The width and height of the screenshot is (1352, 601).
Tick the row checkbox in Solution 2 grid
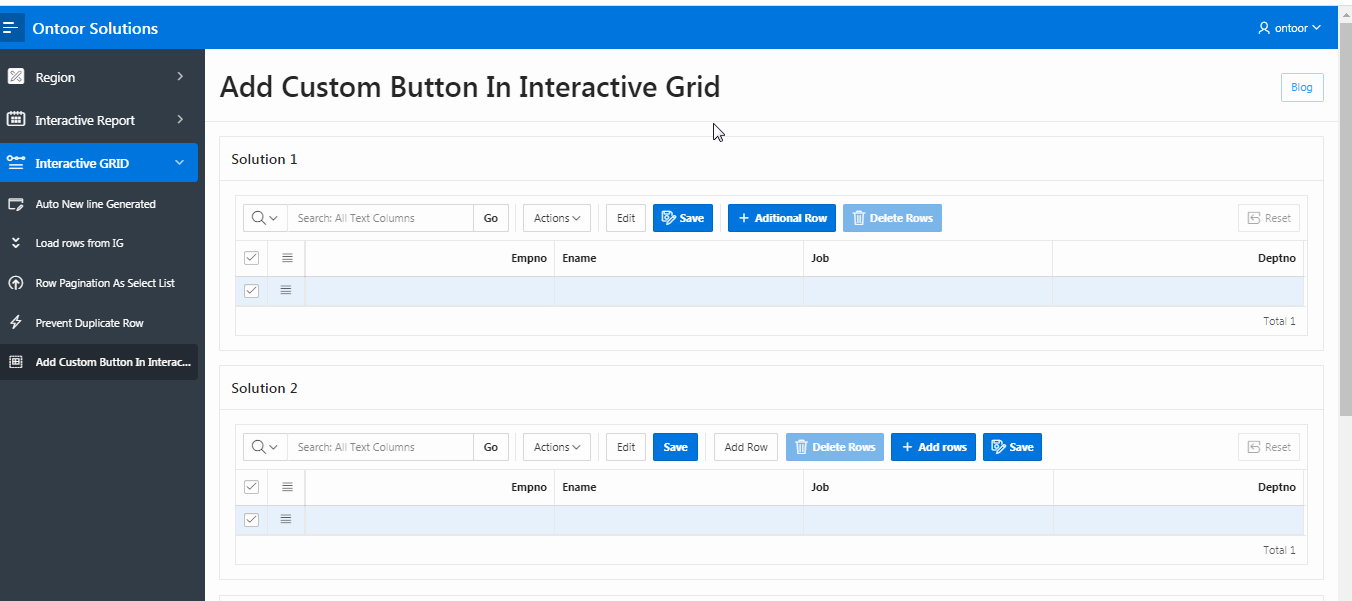tap(251, 519)
